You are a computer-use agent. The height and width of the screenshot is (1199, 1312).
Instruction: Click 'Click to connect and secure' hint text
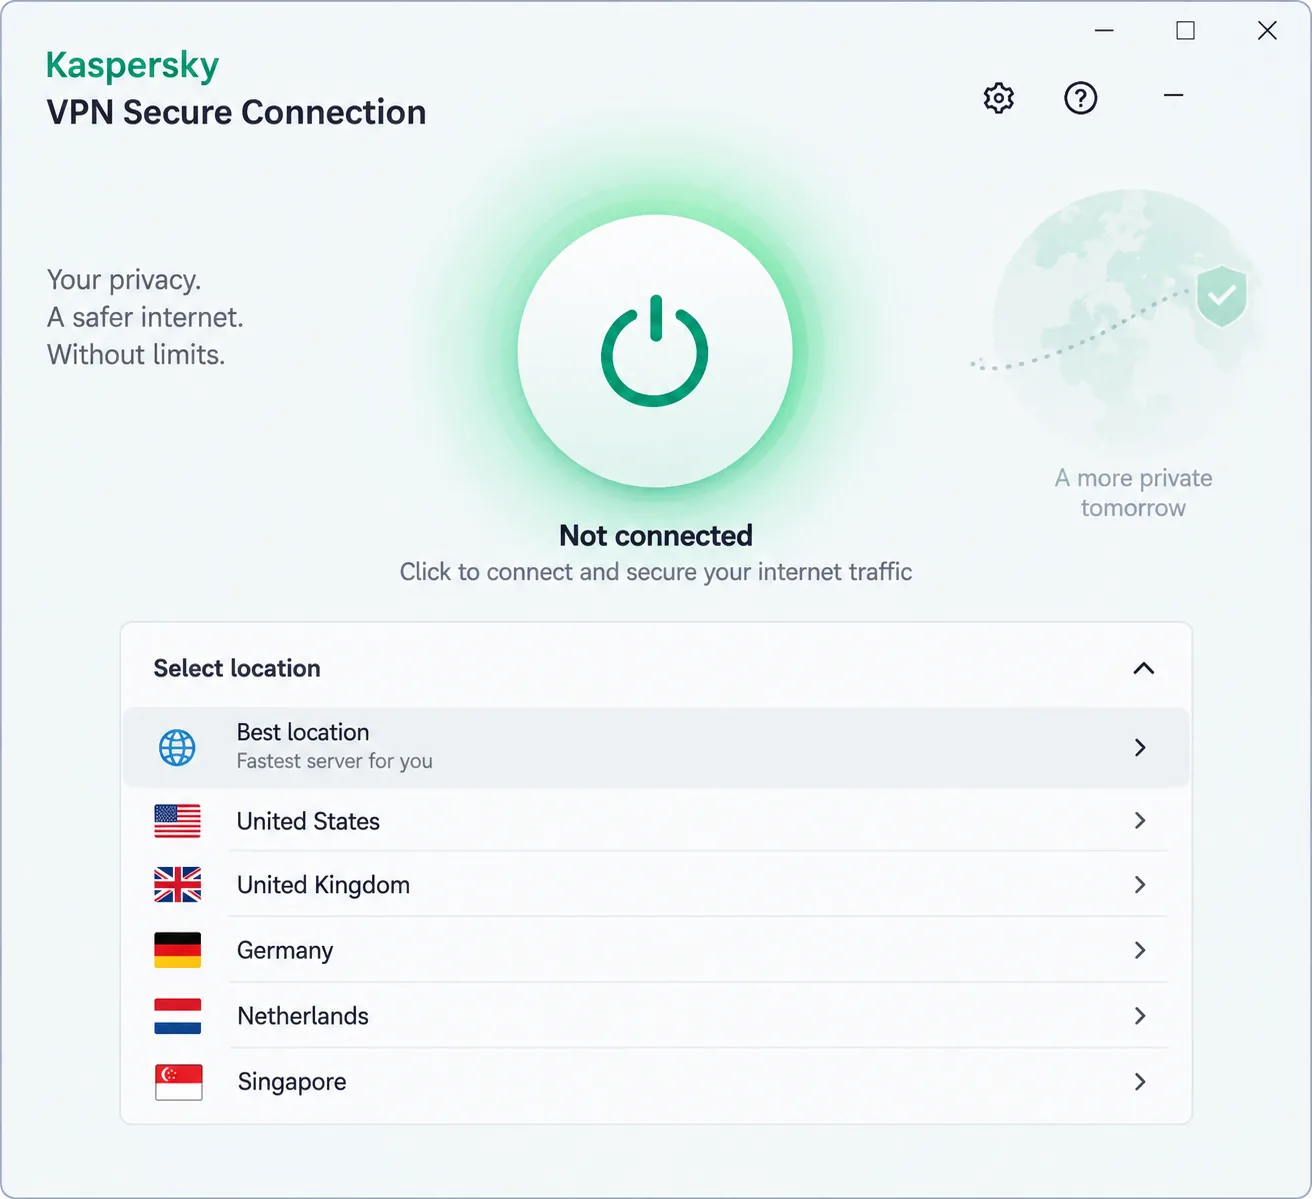656,572
